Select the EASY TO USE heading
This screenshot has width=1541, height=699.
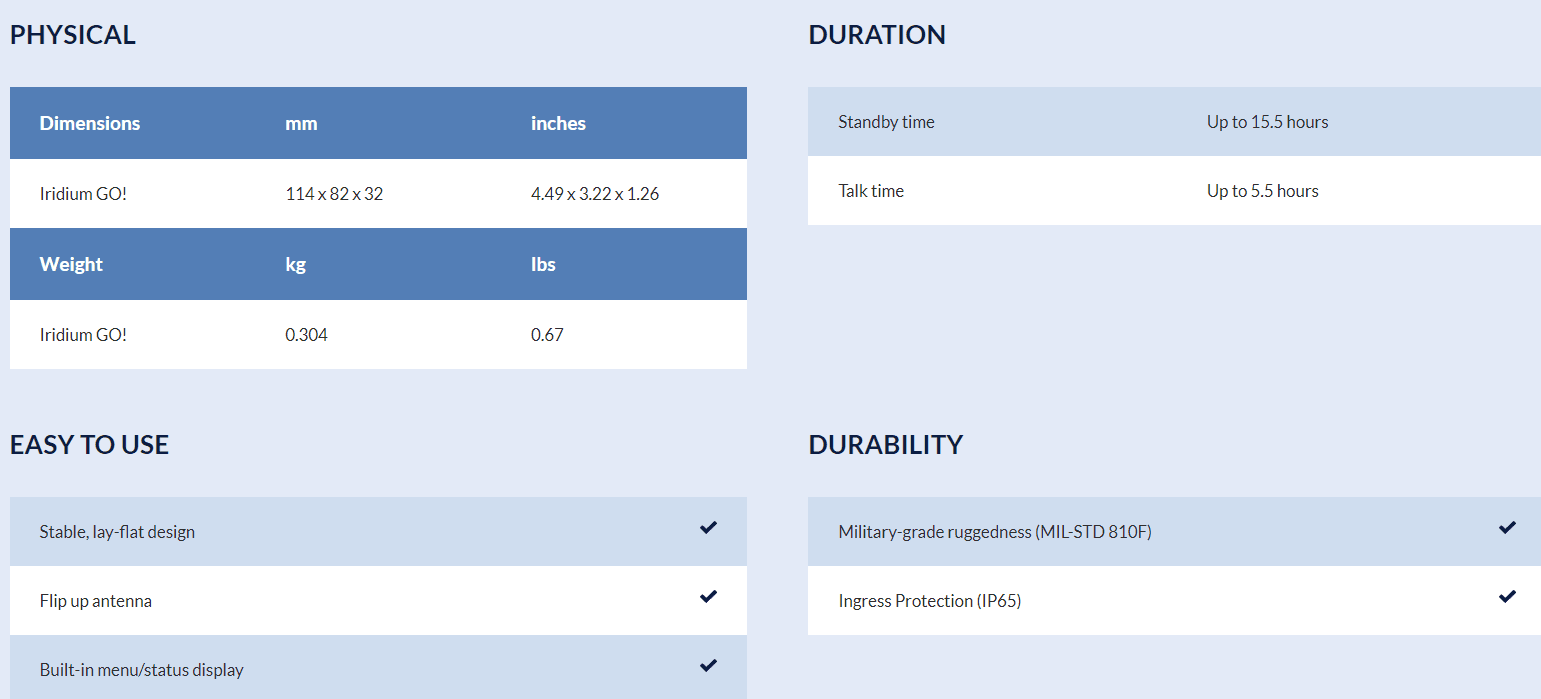tap(89, 445)
